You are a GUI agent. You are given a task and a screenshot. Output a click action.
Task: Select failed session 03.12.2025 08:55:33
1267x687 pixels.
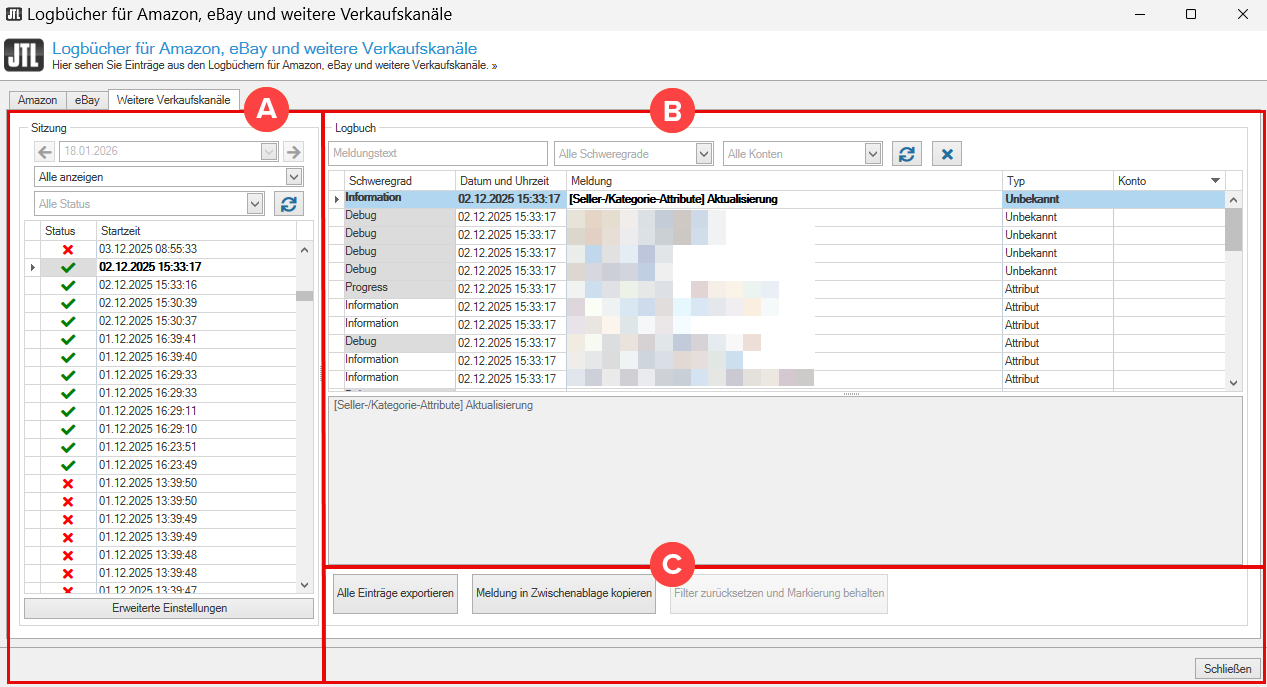(148, 249)
